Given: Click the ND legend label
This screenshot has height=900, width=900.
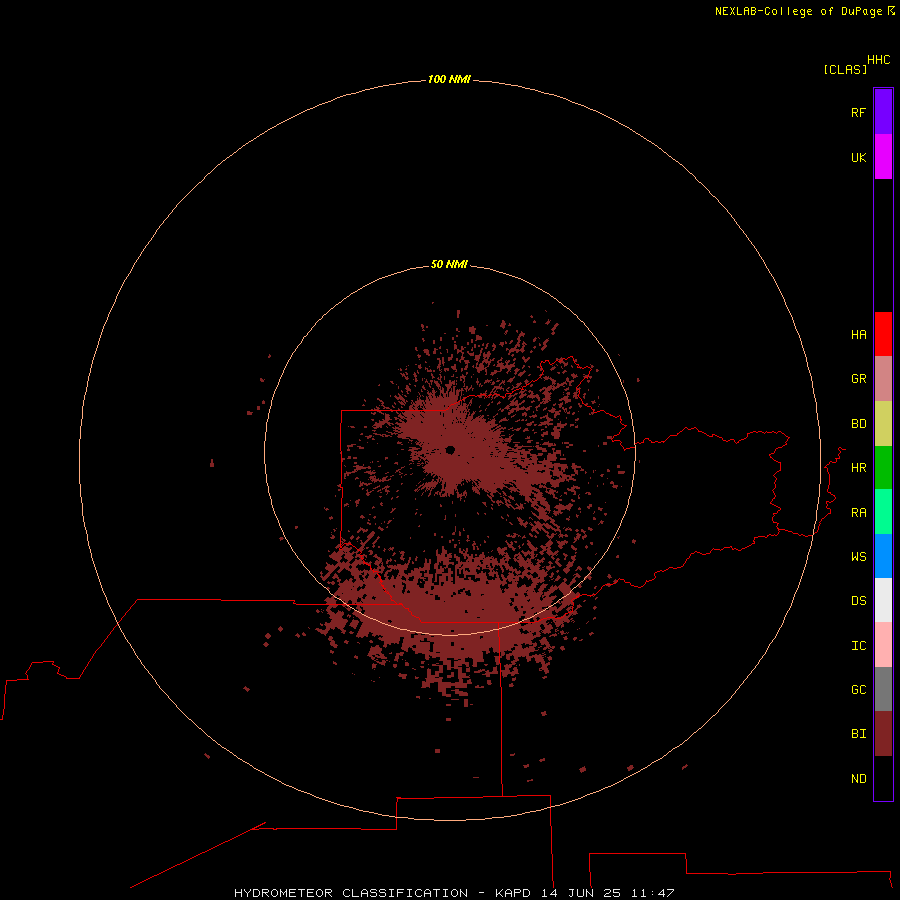Looking at the screenshot, I should click(858, 778).
